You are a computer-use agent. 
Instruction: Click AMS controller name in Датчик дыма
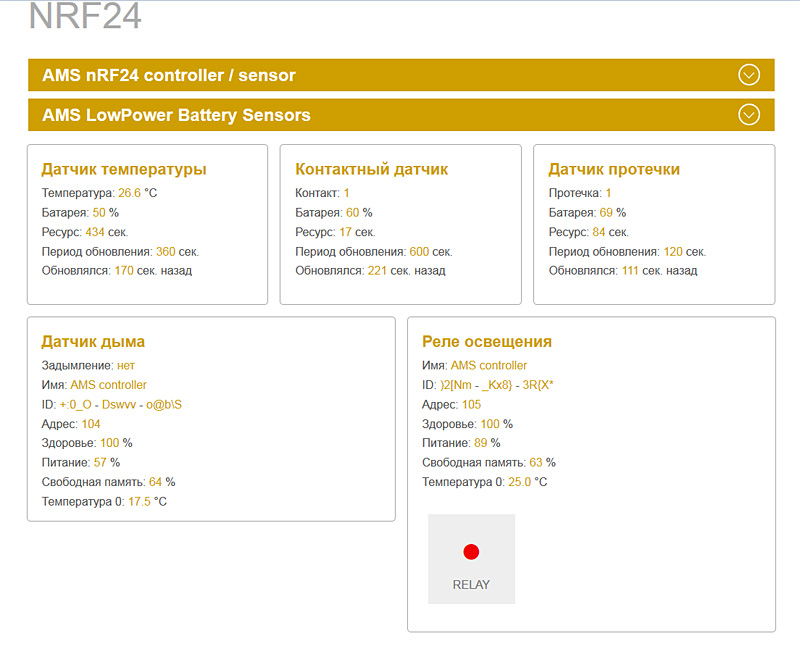tap(108, 385)
